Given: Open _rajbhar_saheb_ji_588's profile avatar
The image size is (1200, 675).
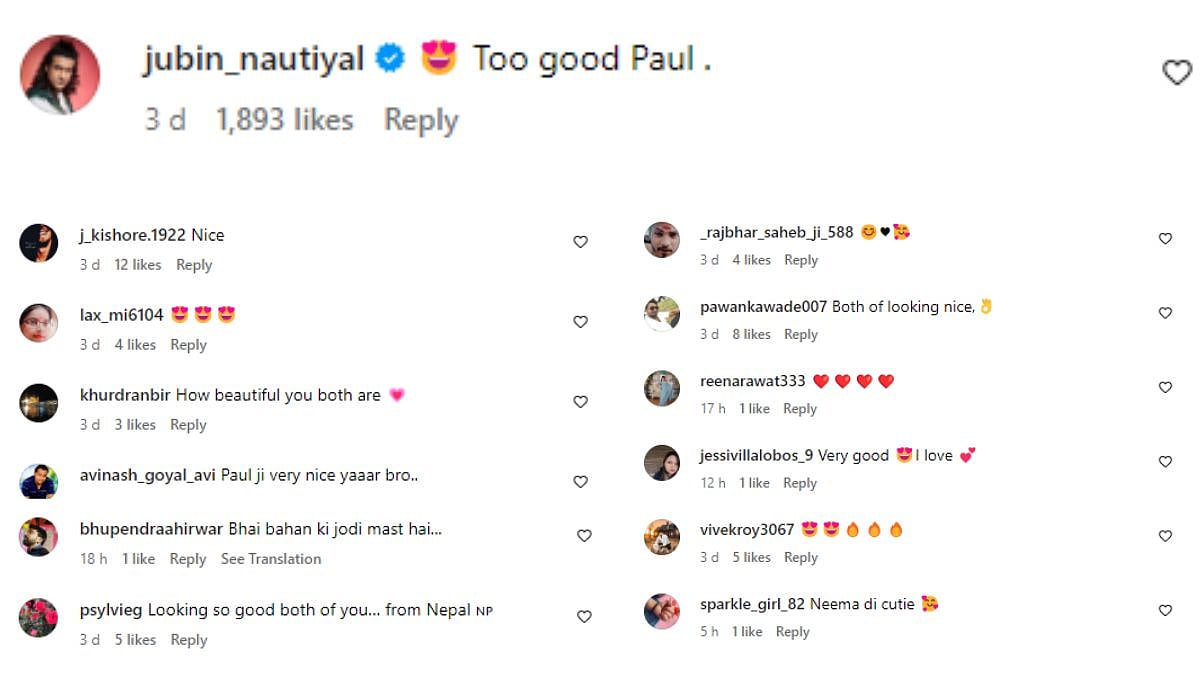Looking at the screenshot, I should pos(662,240).
